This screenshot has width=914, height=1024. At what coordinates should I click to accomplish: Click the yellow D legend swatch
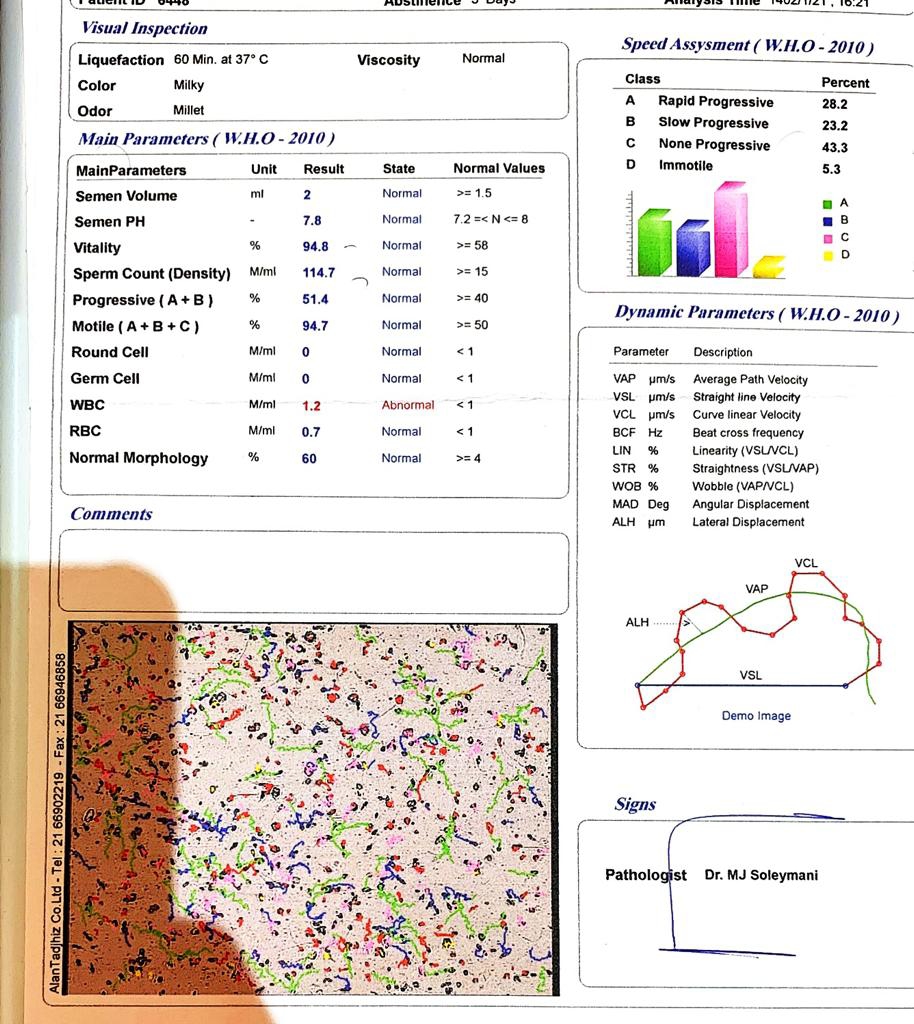(x=828, y=256)
